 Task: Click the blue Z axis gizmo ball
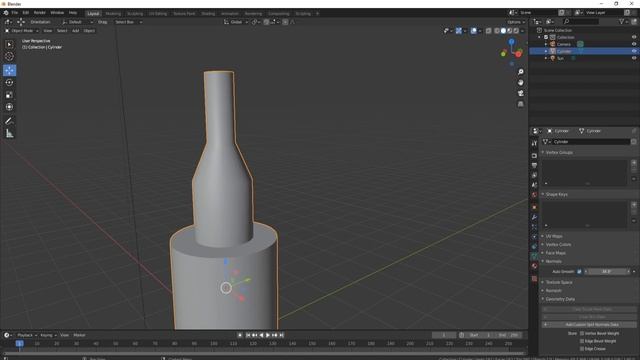[x=511, y=41]
